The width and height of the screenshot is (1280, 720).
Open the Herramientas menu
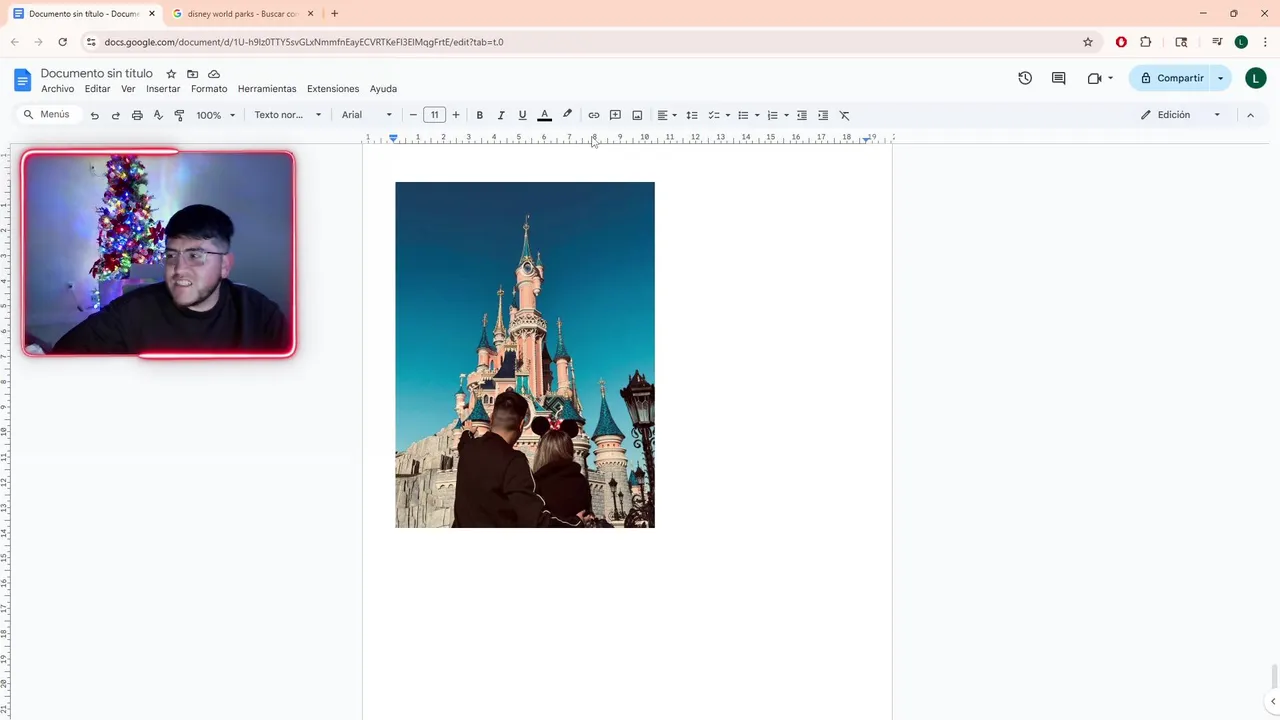click(267, 89)
